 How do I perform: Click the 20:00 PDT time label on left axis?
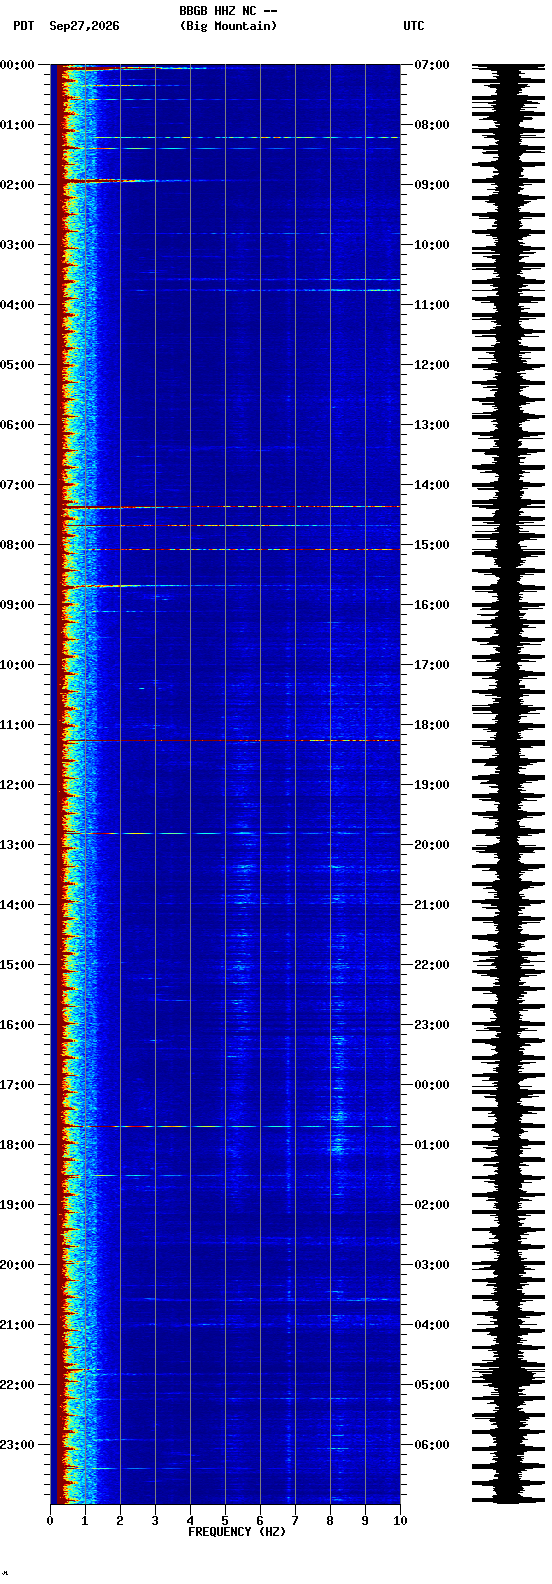[18, 1265]
